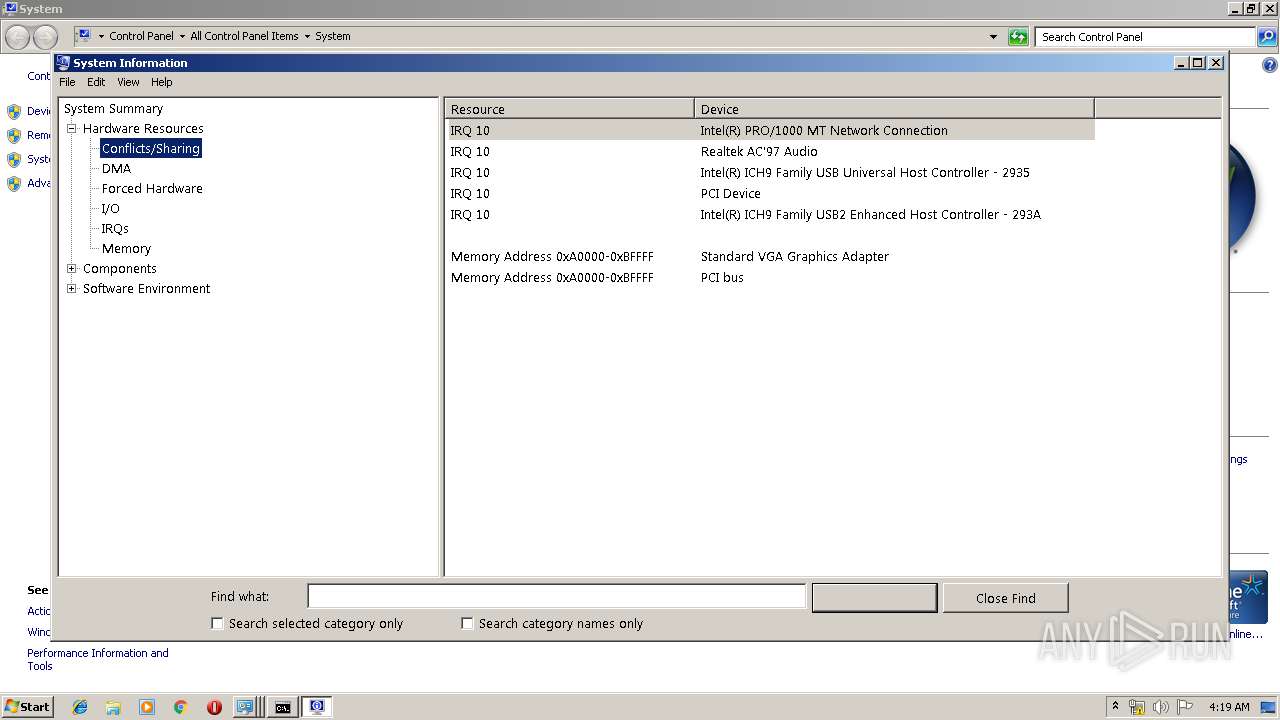This screenshot has width=1280, height=720.
Task: Expand the Software Environment node
Action: click(x=72, y=288)
